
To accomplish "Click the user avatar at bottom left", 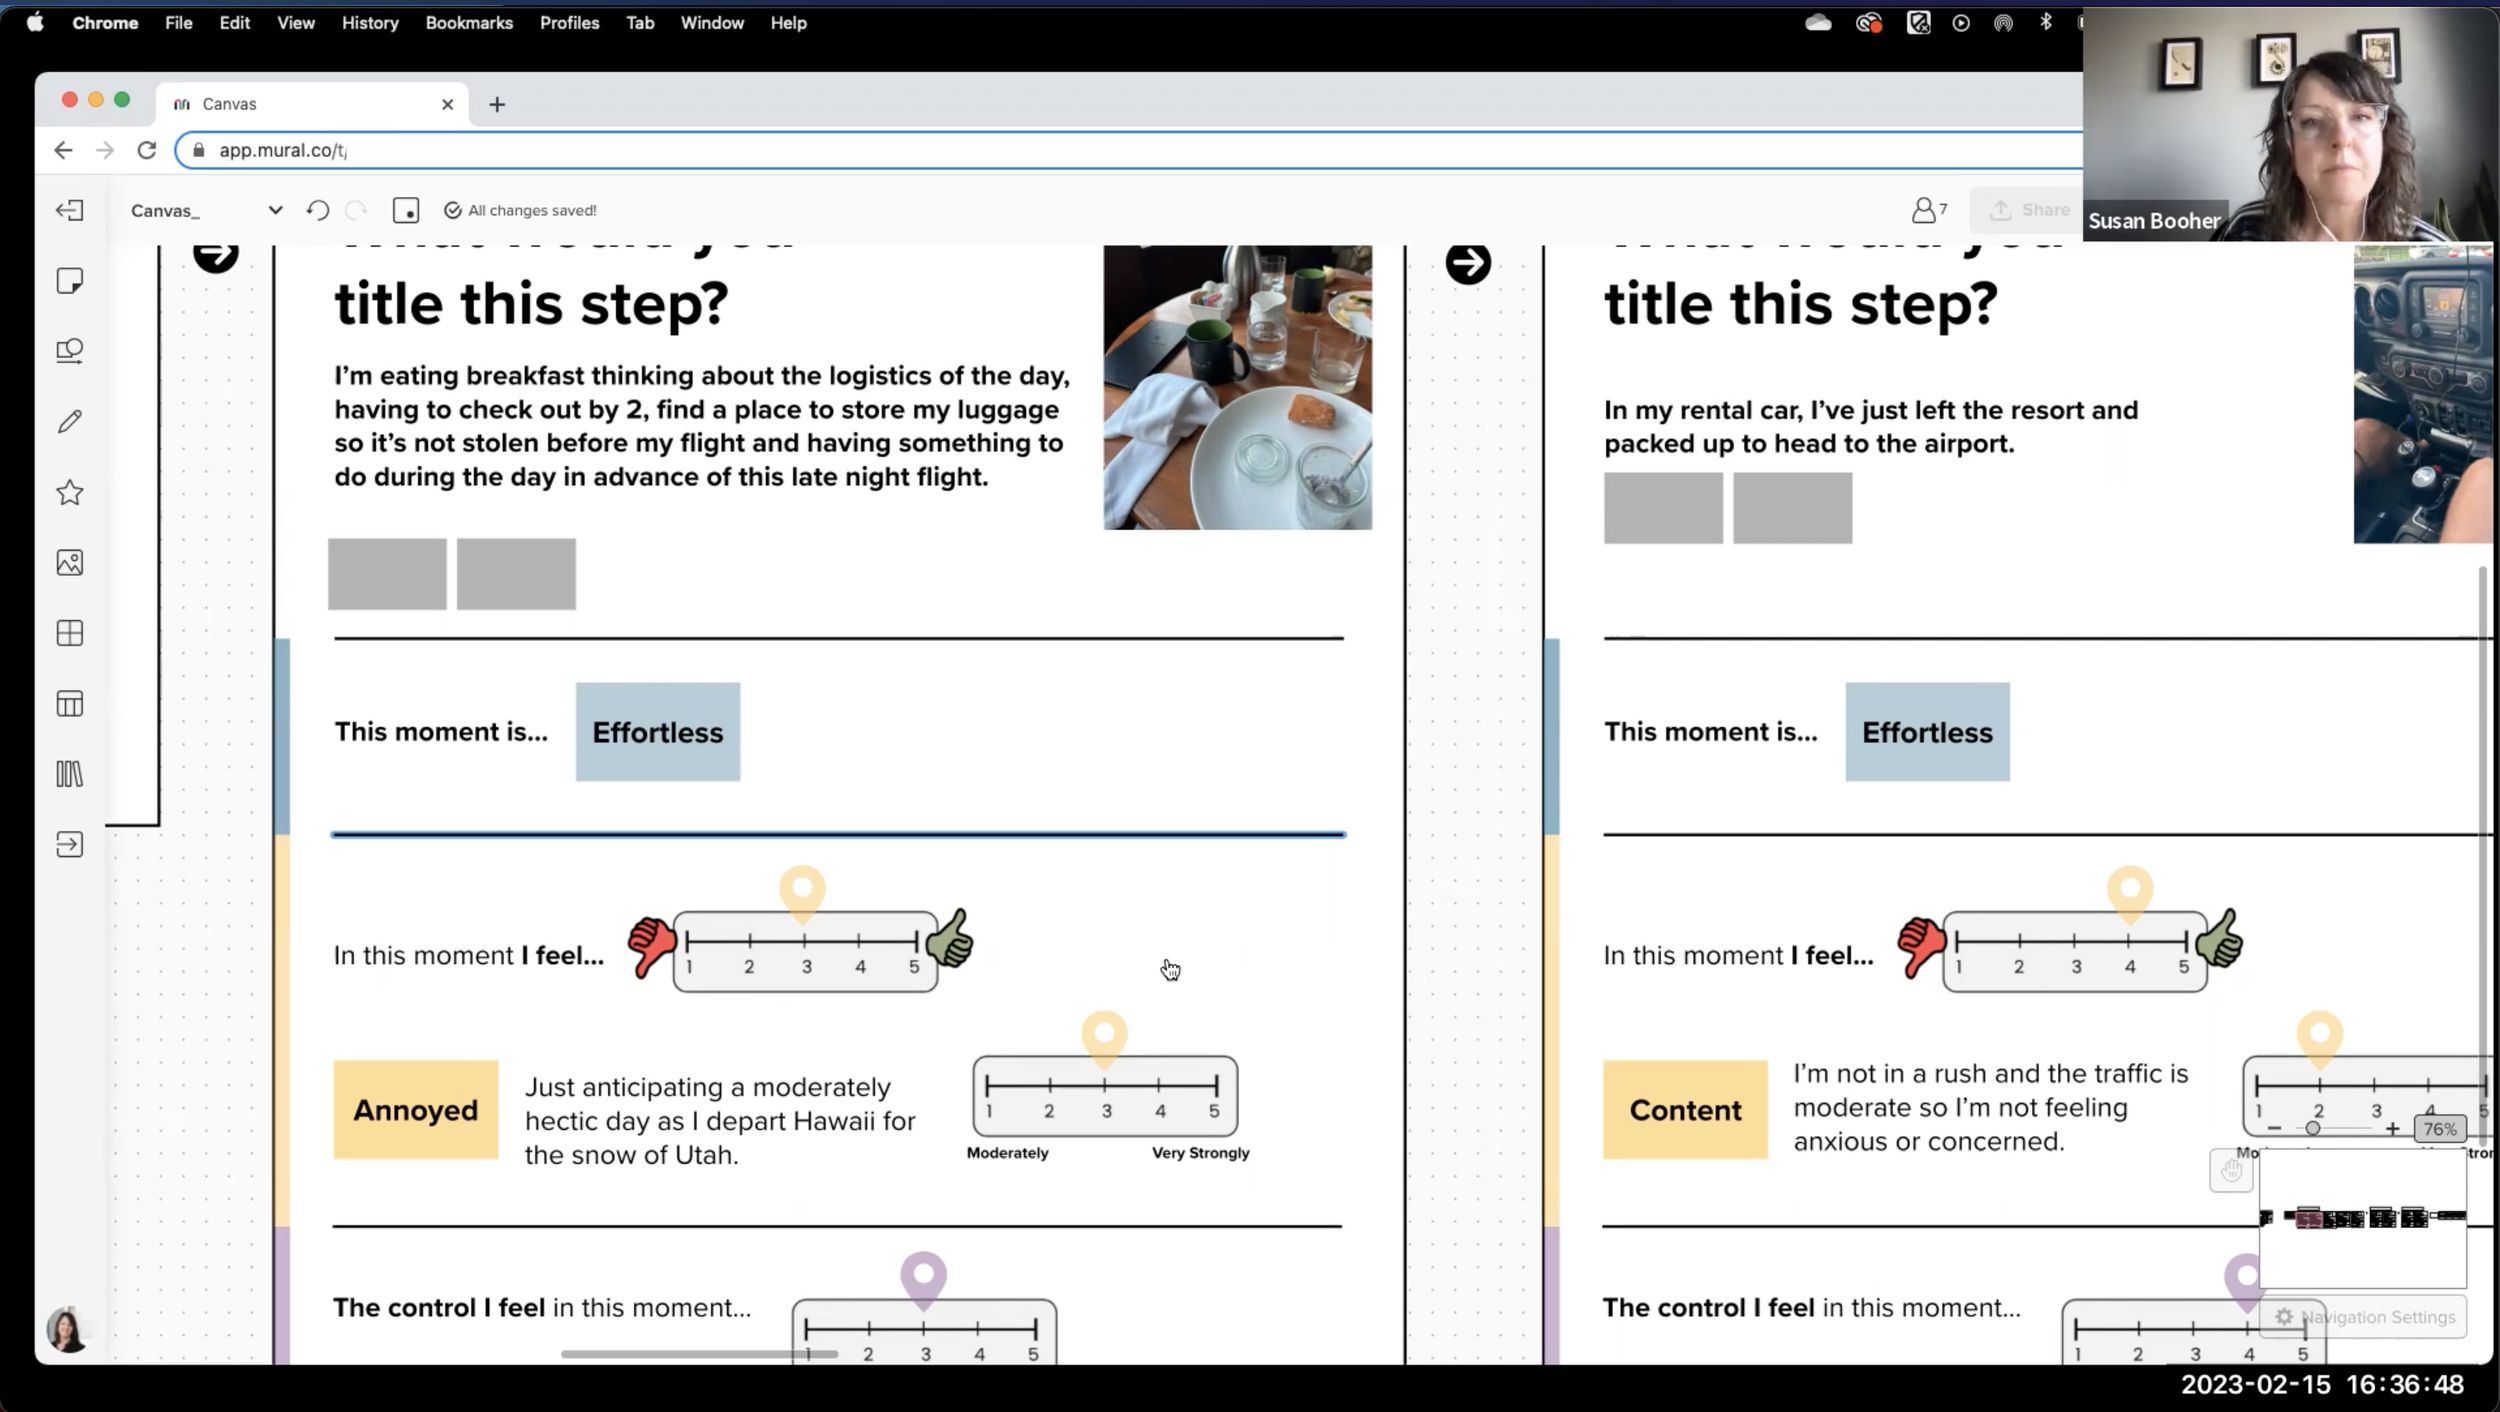I will point(67,1330).
